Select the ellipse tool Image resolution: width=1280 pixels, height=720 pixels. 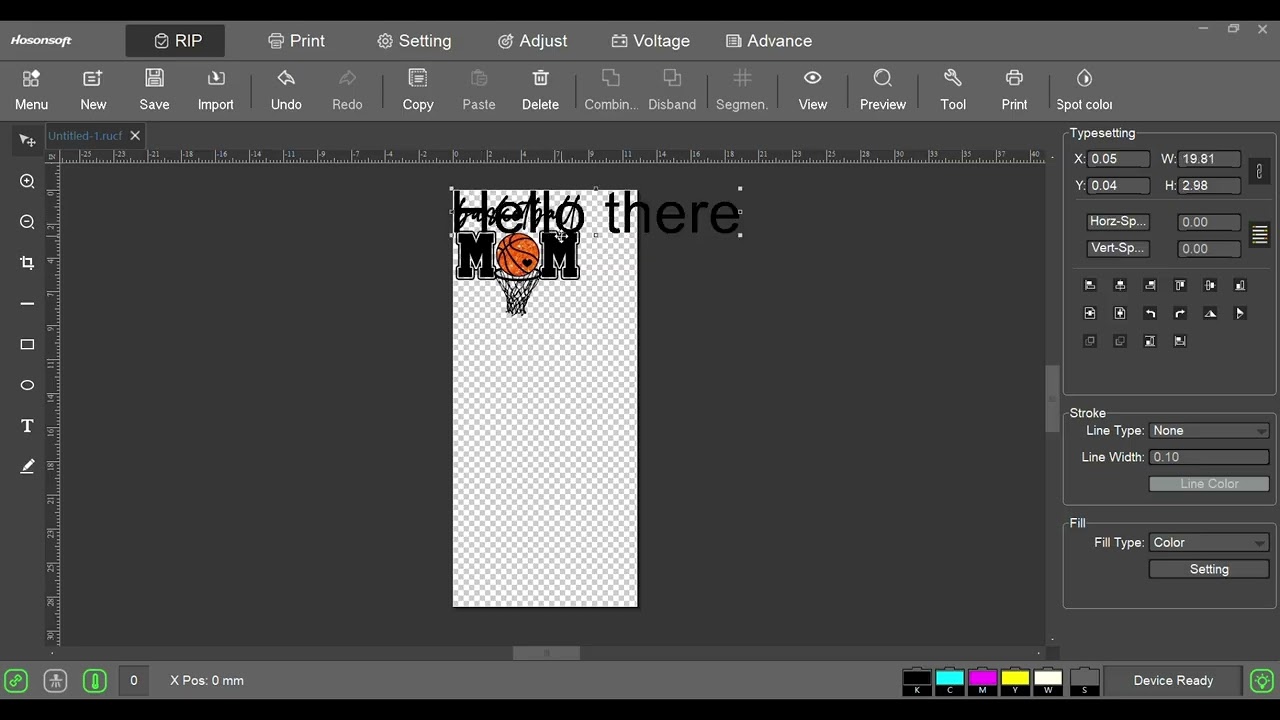27,385
